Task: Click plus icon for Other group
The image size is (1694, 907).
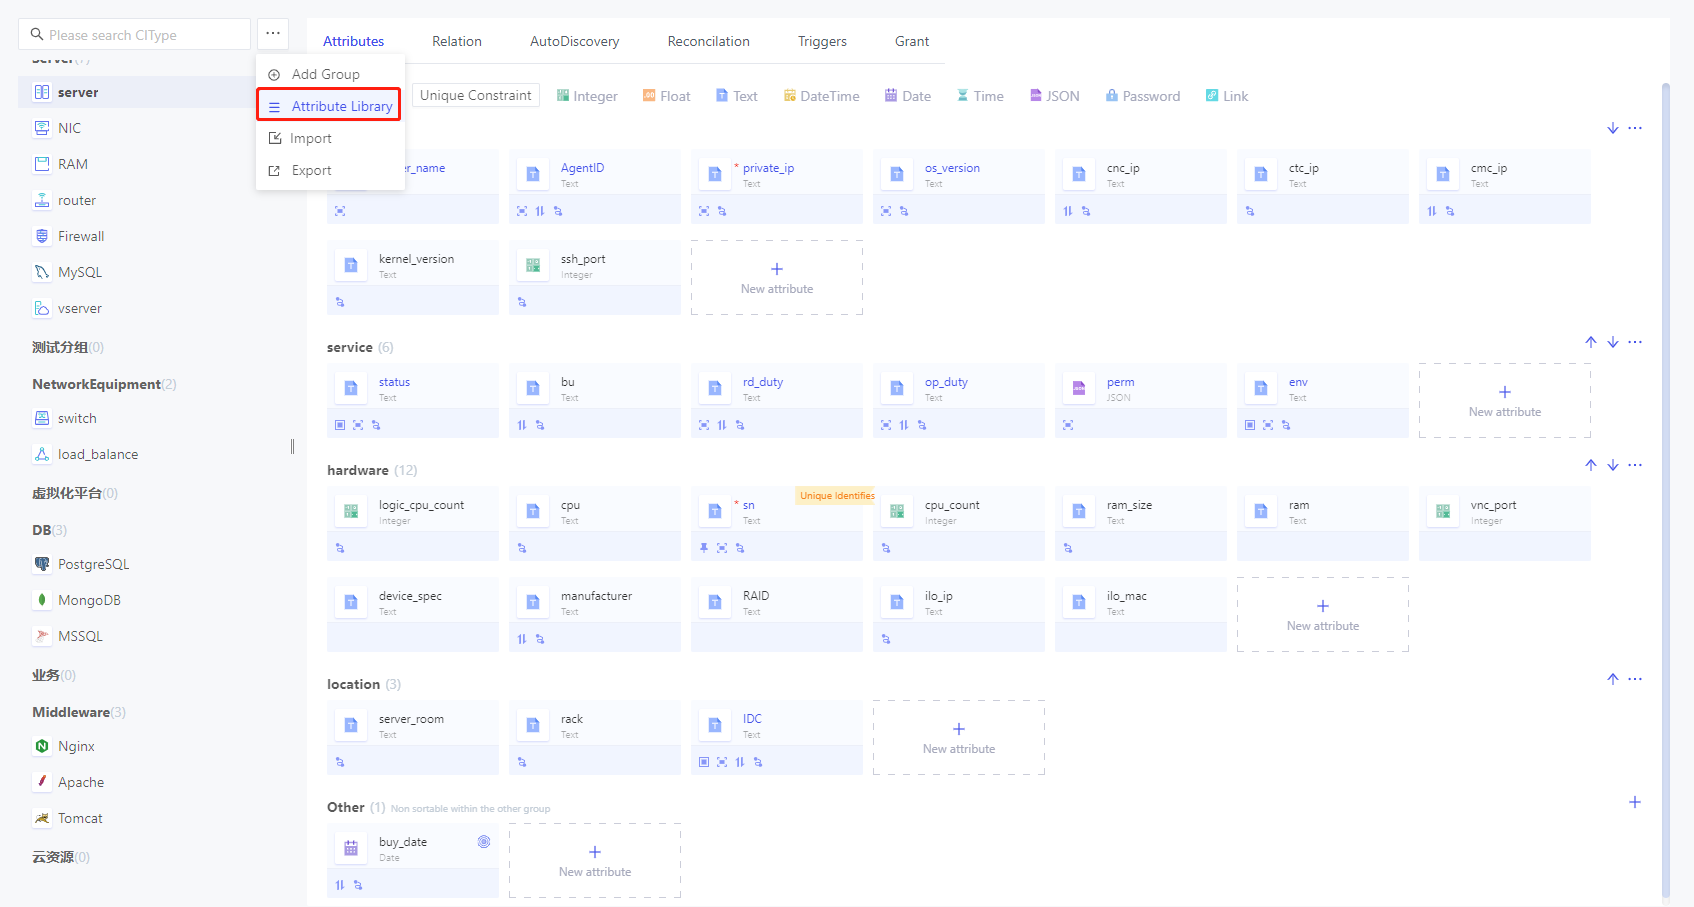Action: pyautogui.click(x=1635, y=802)
